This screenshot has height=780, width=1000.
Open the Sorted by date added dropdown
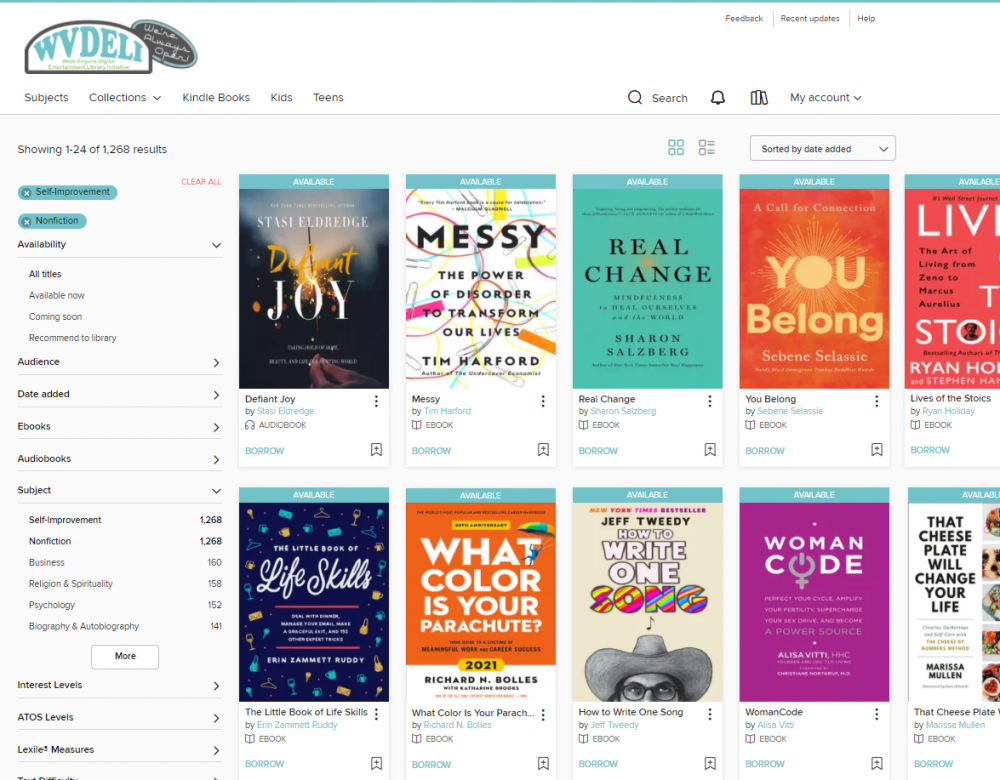pyautogui.click(x=822, y=149)
